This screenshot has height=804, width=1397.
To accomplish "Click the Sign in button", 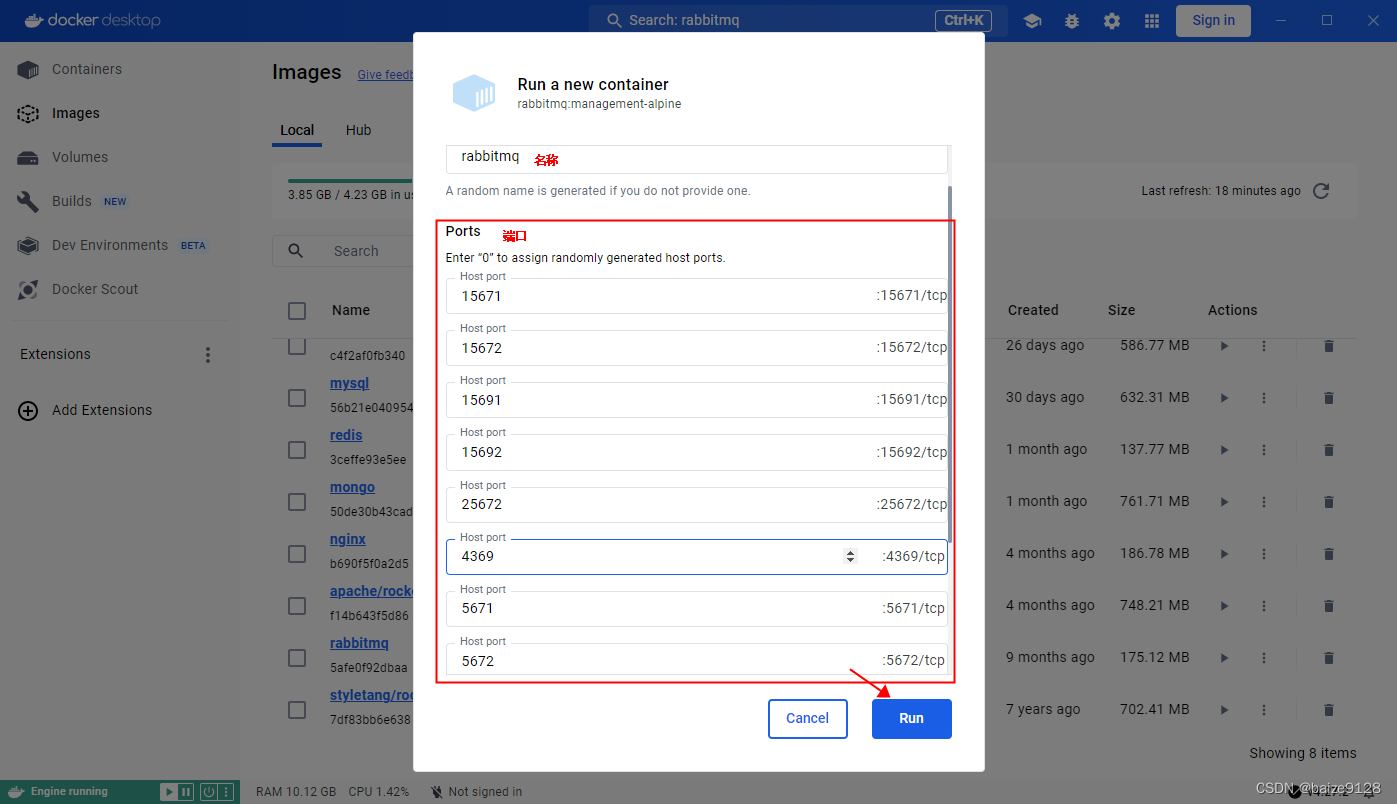I will tap(1213, 20).
